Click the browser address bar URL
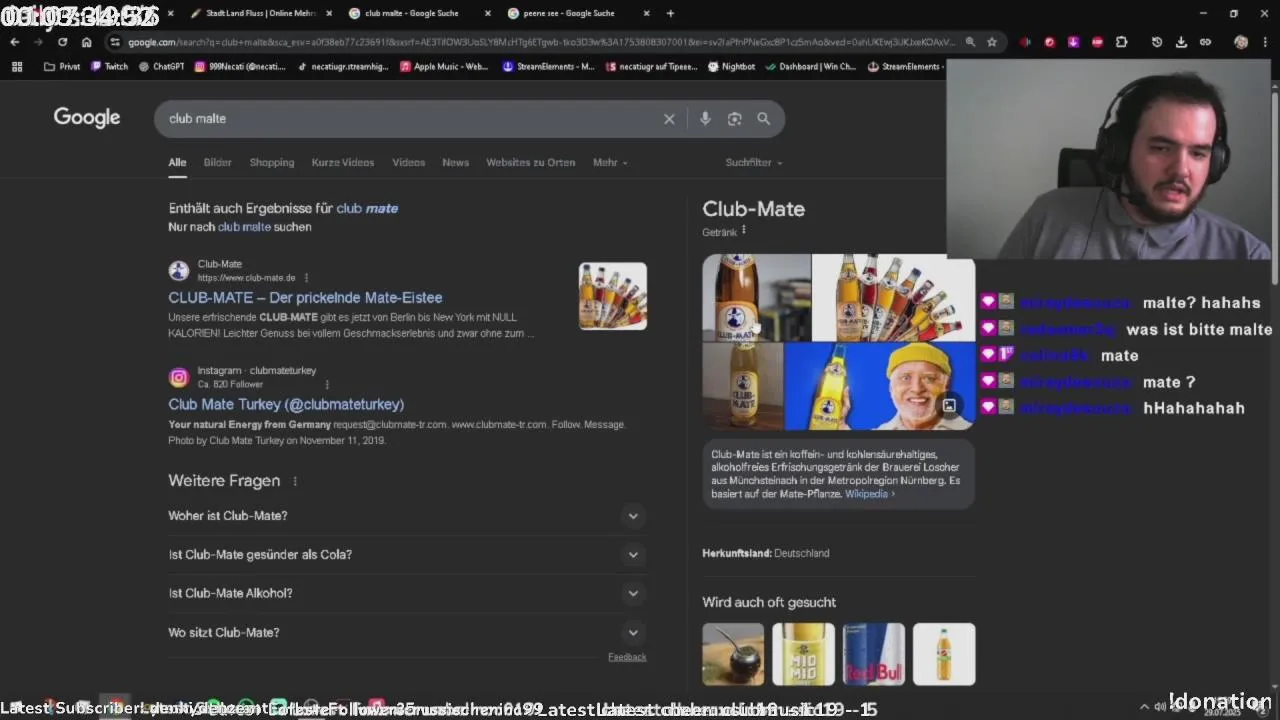 540,42
